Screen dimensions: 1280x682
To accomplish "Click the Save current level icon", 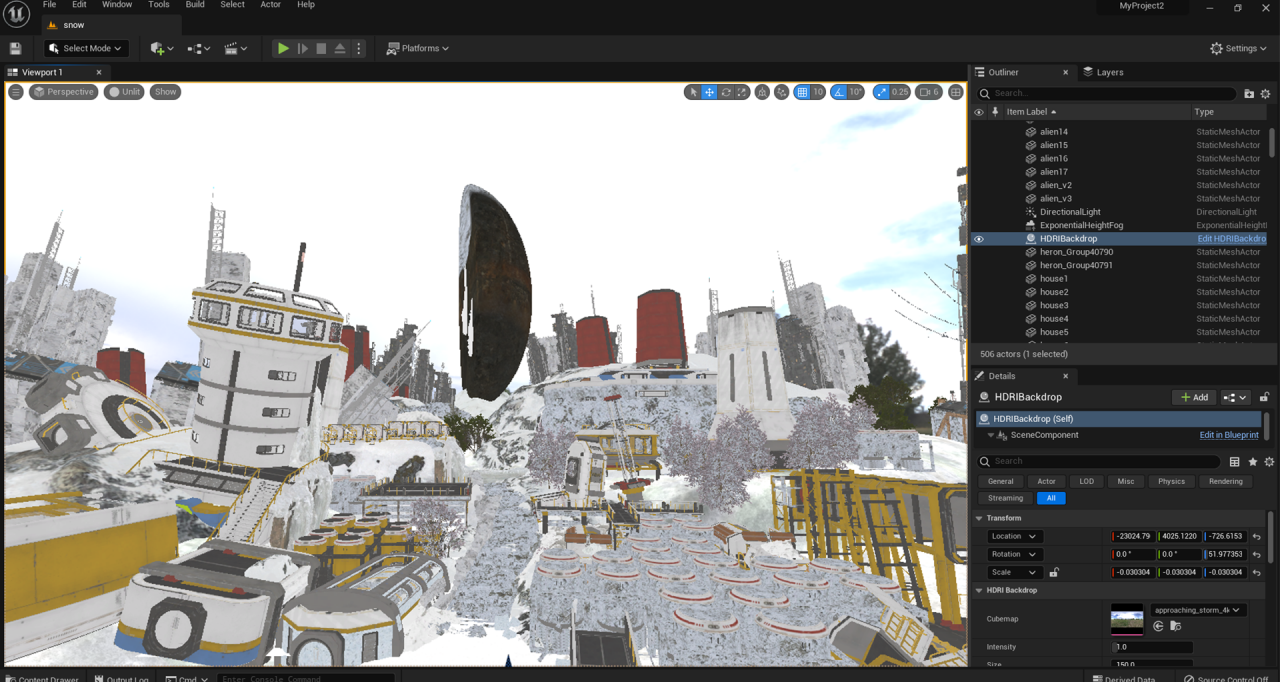I will click(15, 48).
